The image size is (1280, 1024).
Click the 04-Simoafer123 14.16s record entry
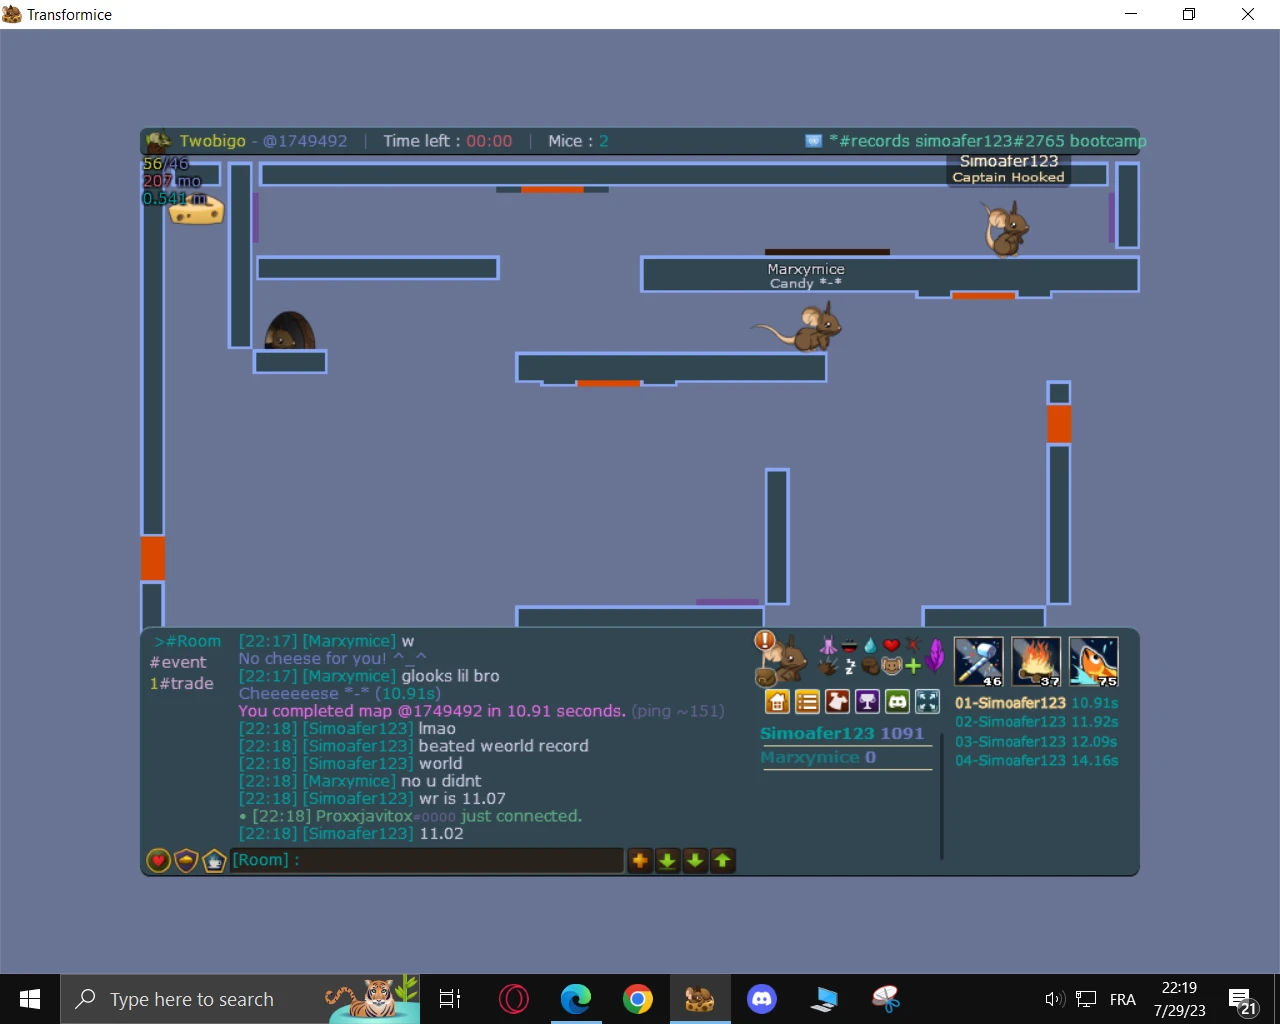pyautogui.click(x=1036, y=761)
